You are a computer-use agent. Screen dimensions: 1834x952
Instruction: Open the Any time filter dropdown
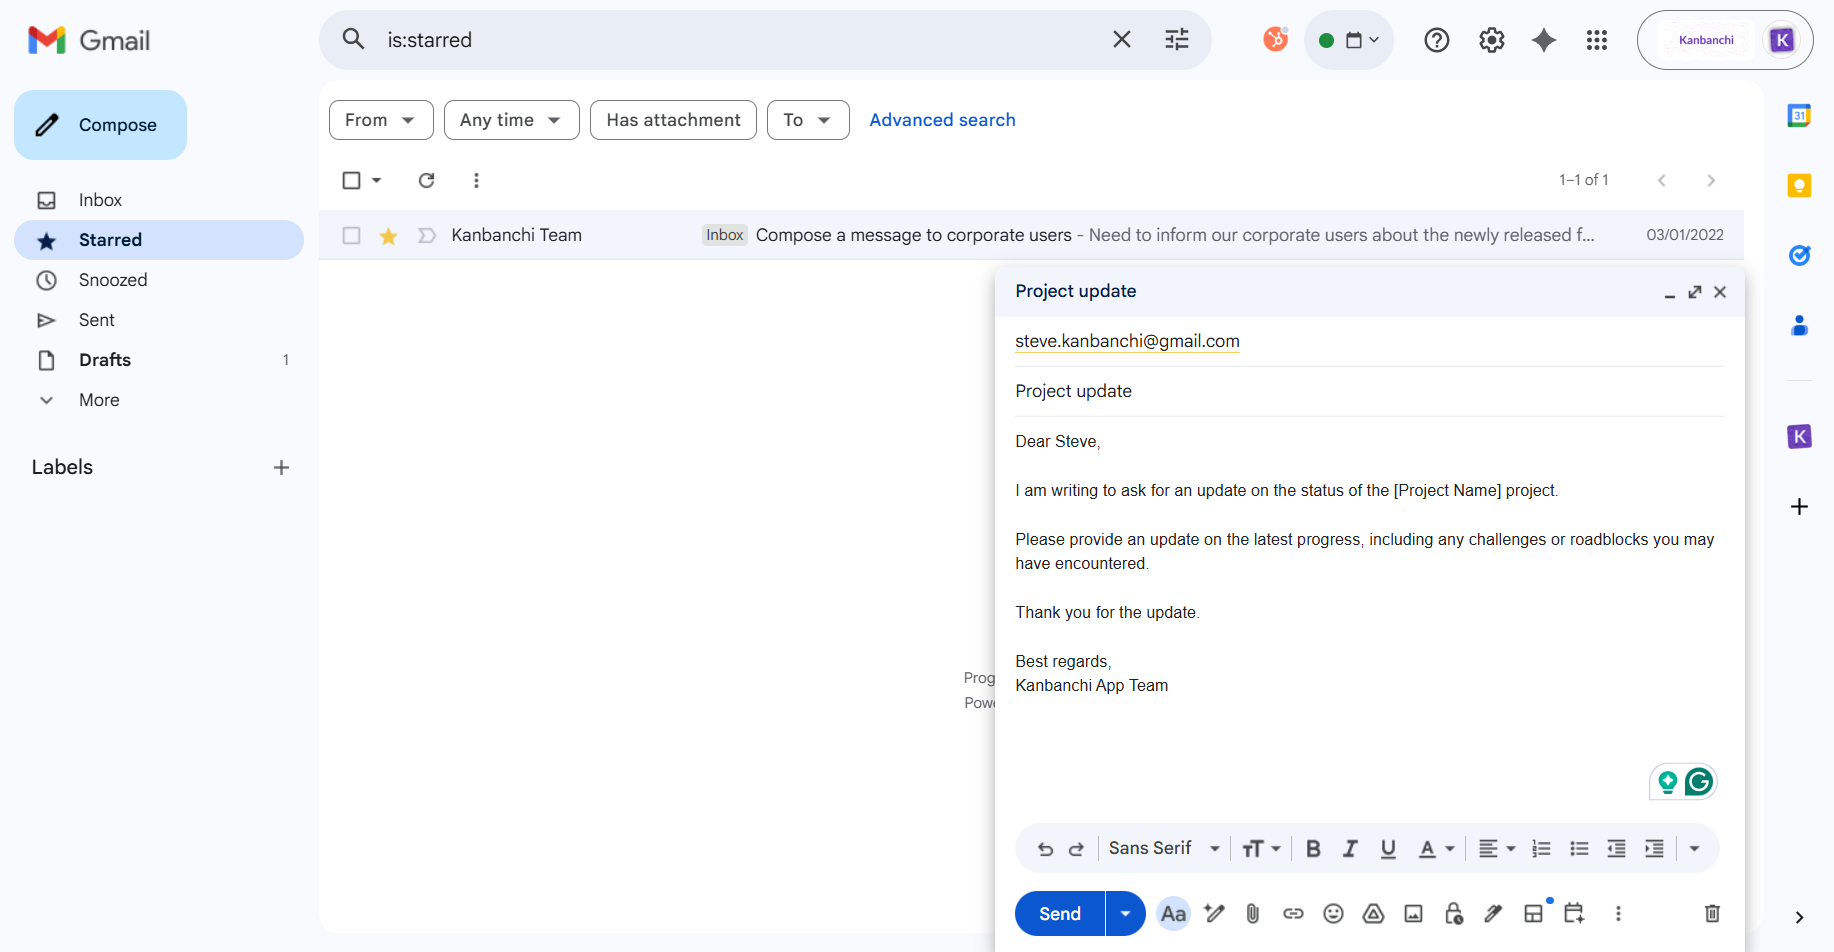point(511,119)
